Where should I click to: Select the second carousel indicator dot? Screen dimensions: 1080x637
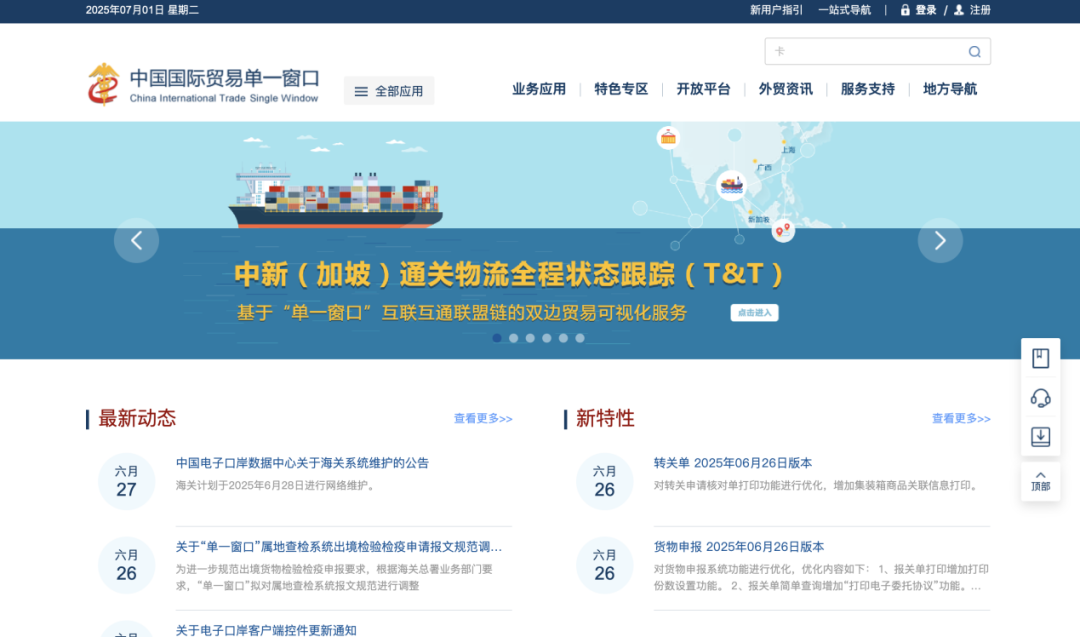coord(513,338)
